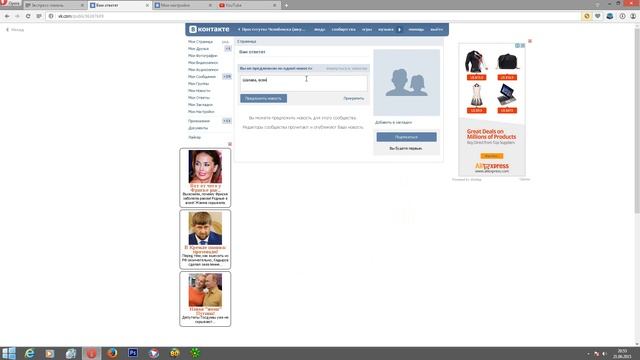
Task: Click the 'Предложить новость' button
Action: [x=263, y=98]
